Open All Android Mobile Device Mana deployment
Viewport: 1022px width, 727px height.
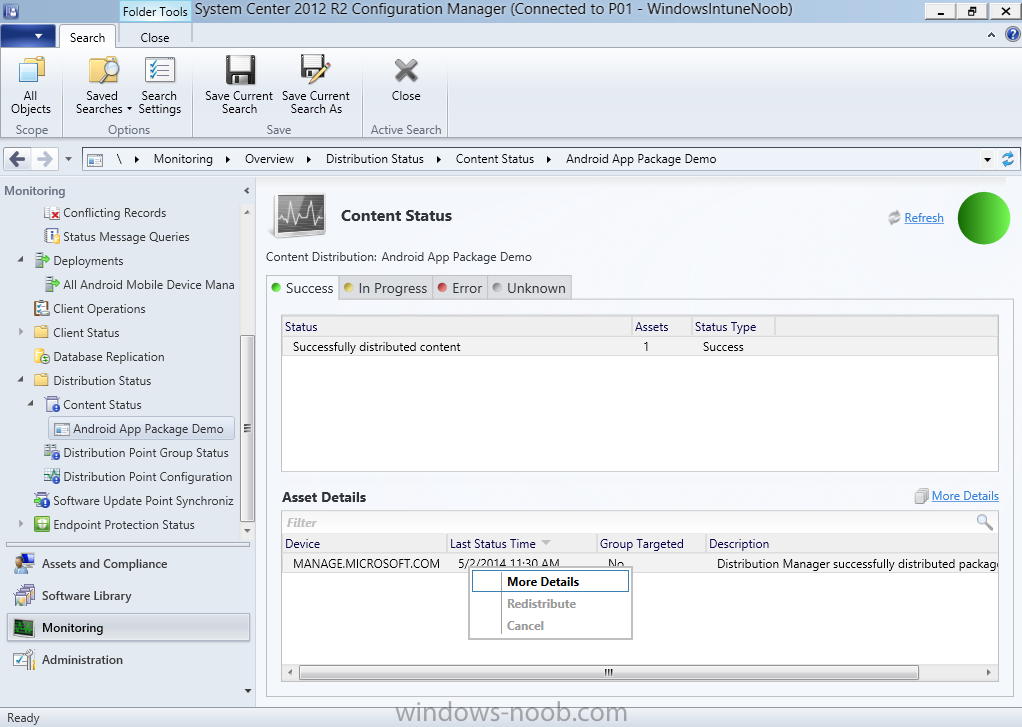148,285
